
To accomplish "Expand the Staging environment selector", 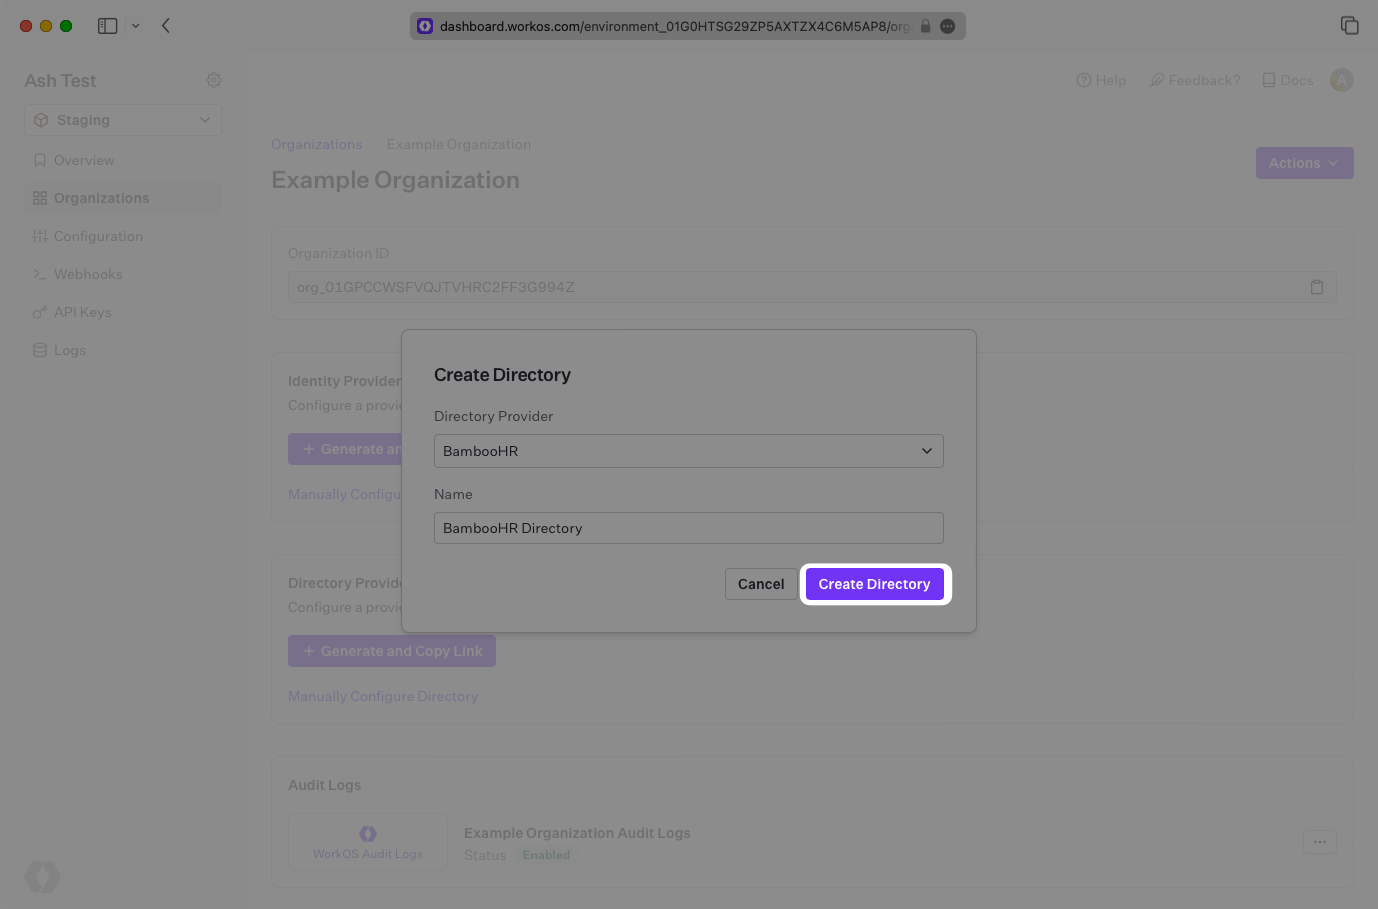I will 123,120.
